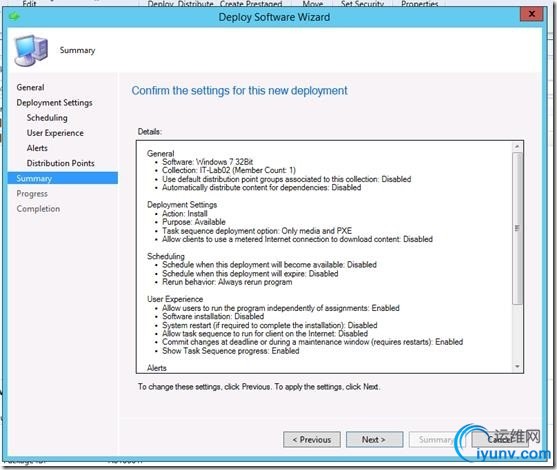Click 'Rerun behavior: Always rerun program' line
This screenshot has width=557, height=470.
[227, 282]
